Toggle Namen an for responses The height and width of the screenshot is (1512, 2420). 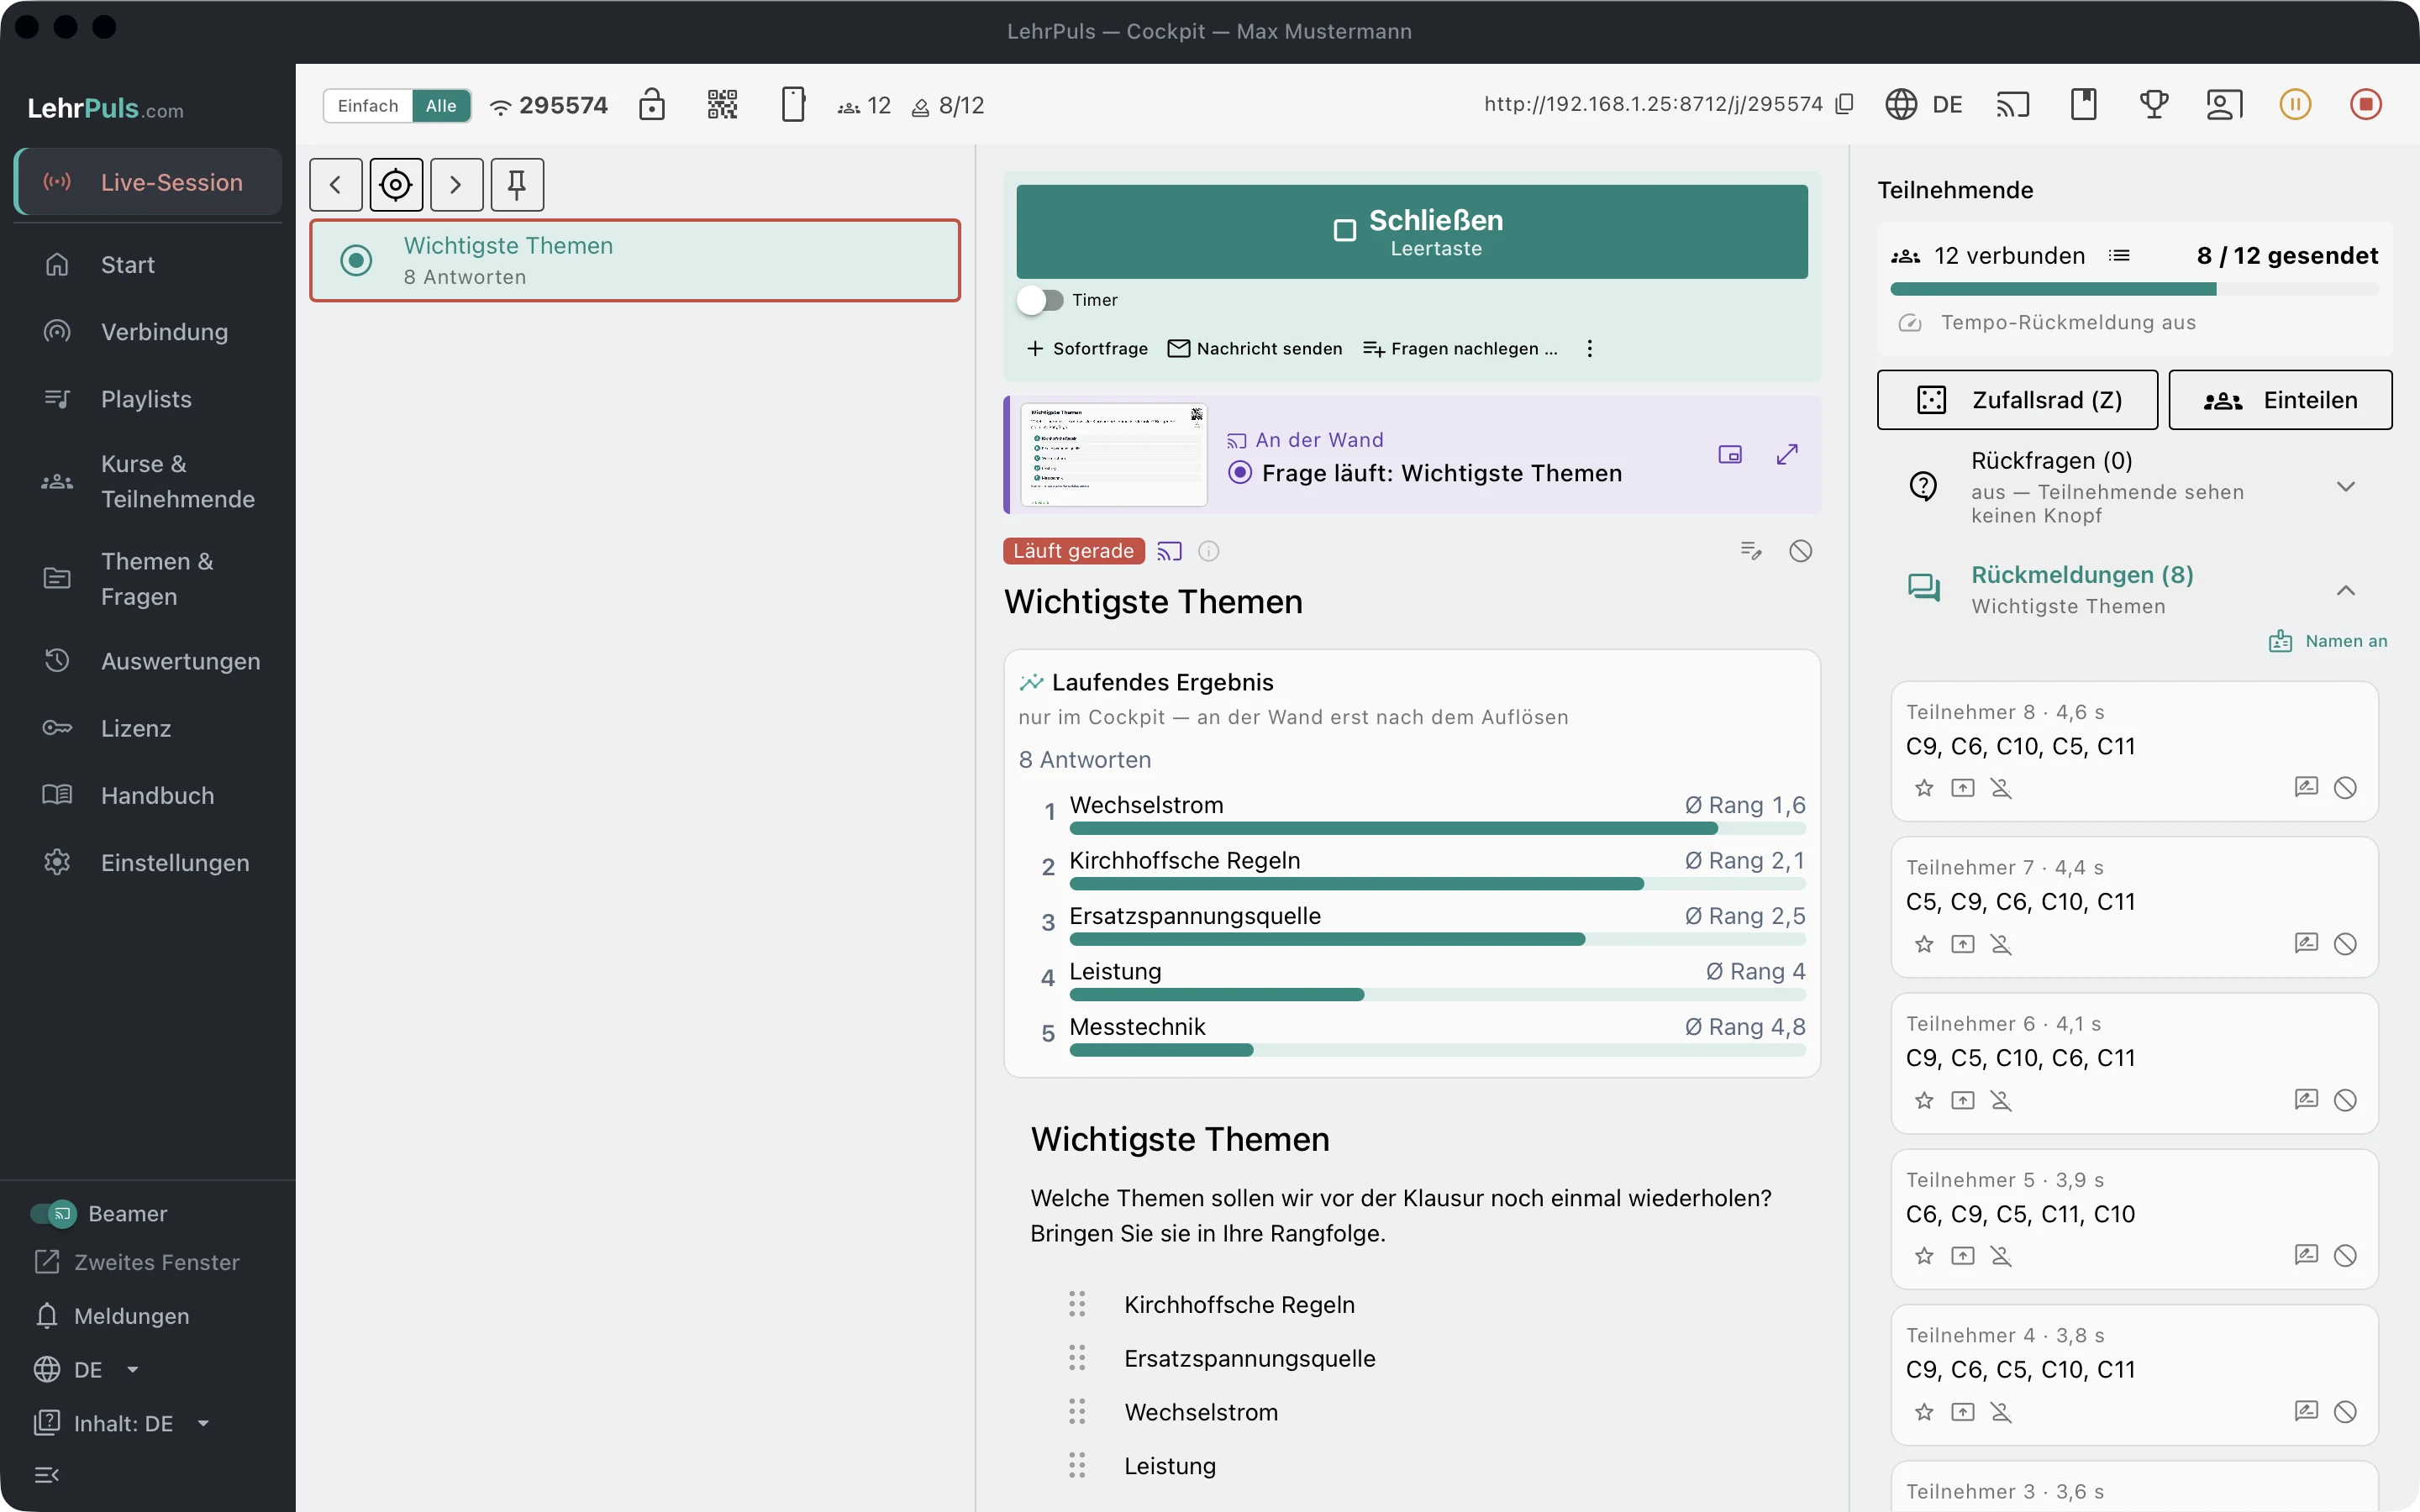2328,641
